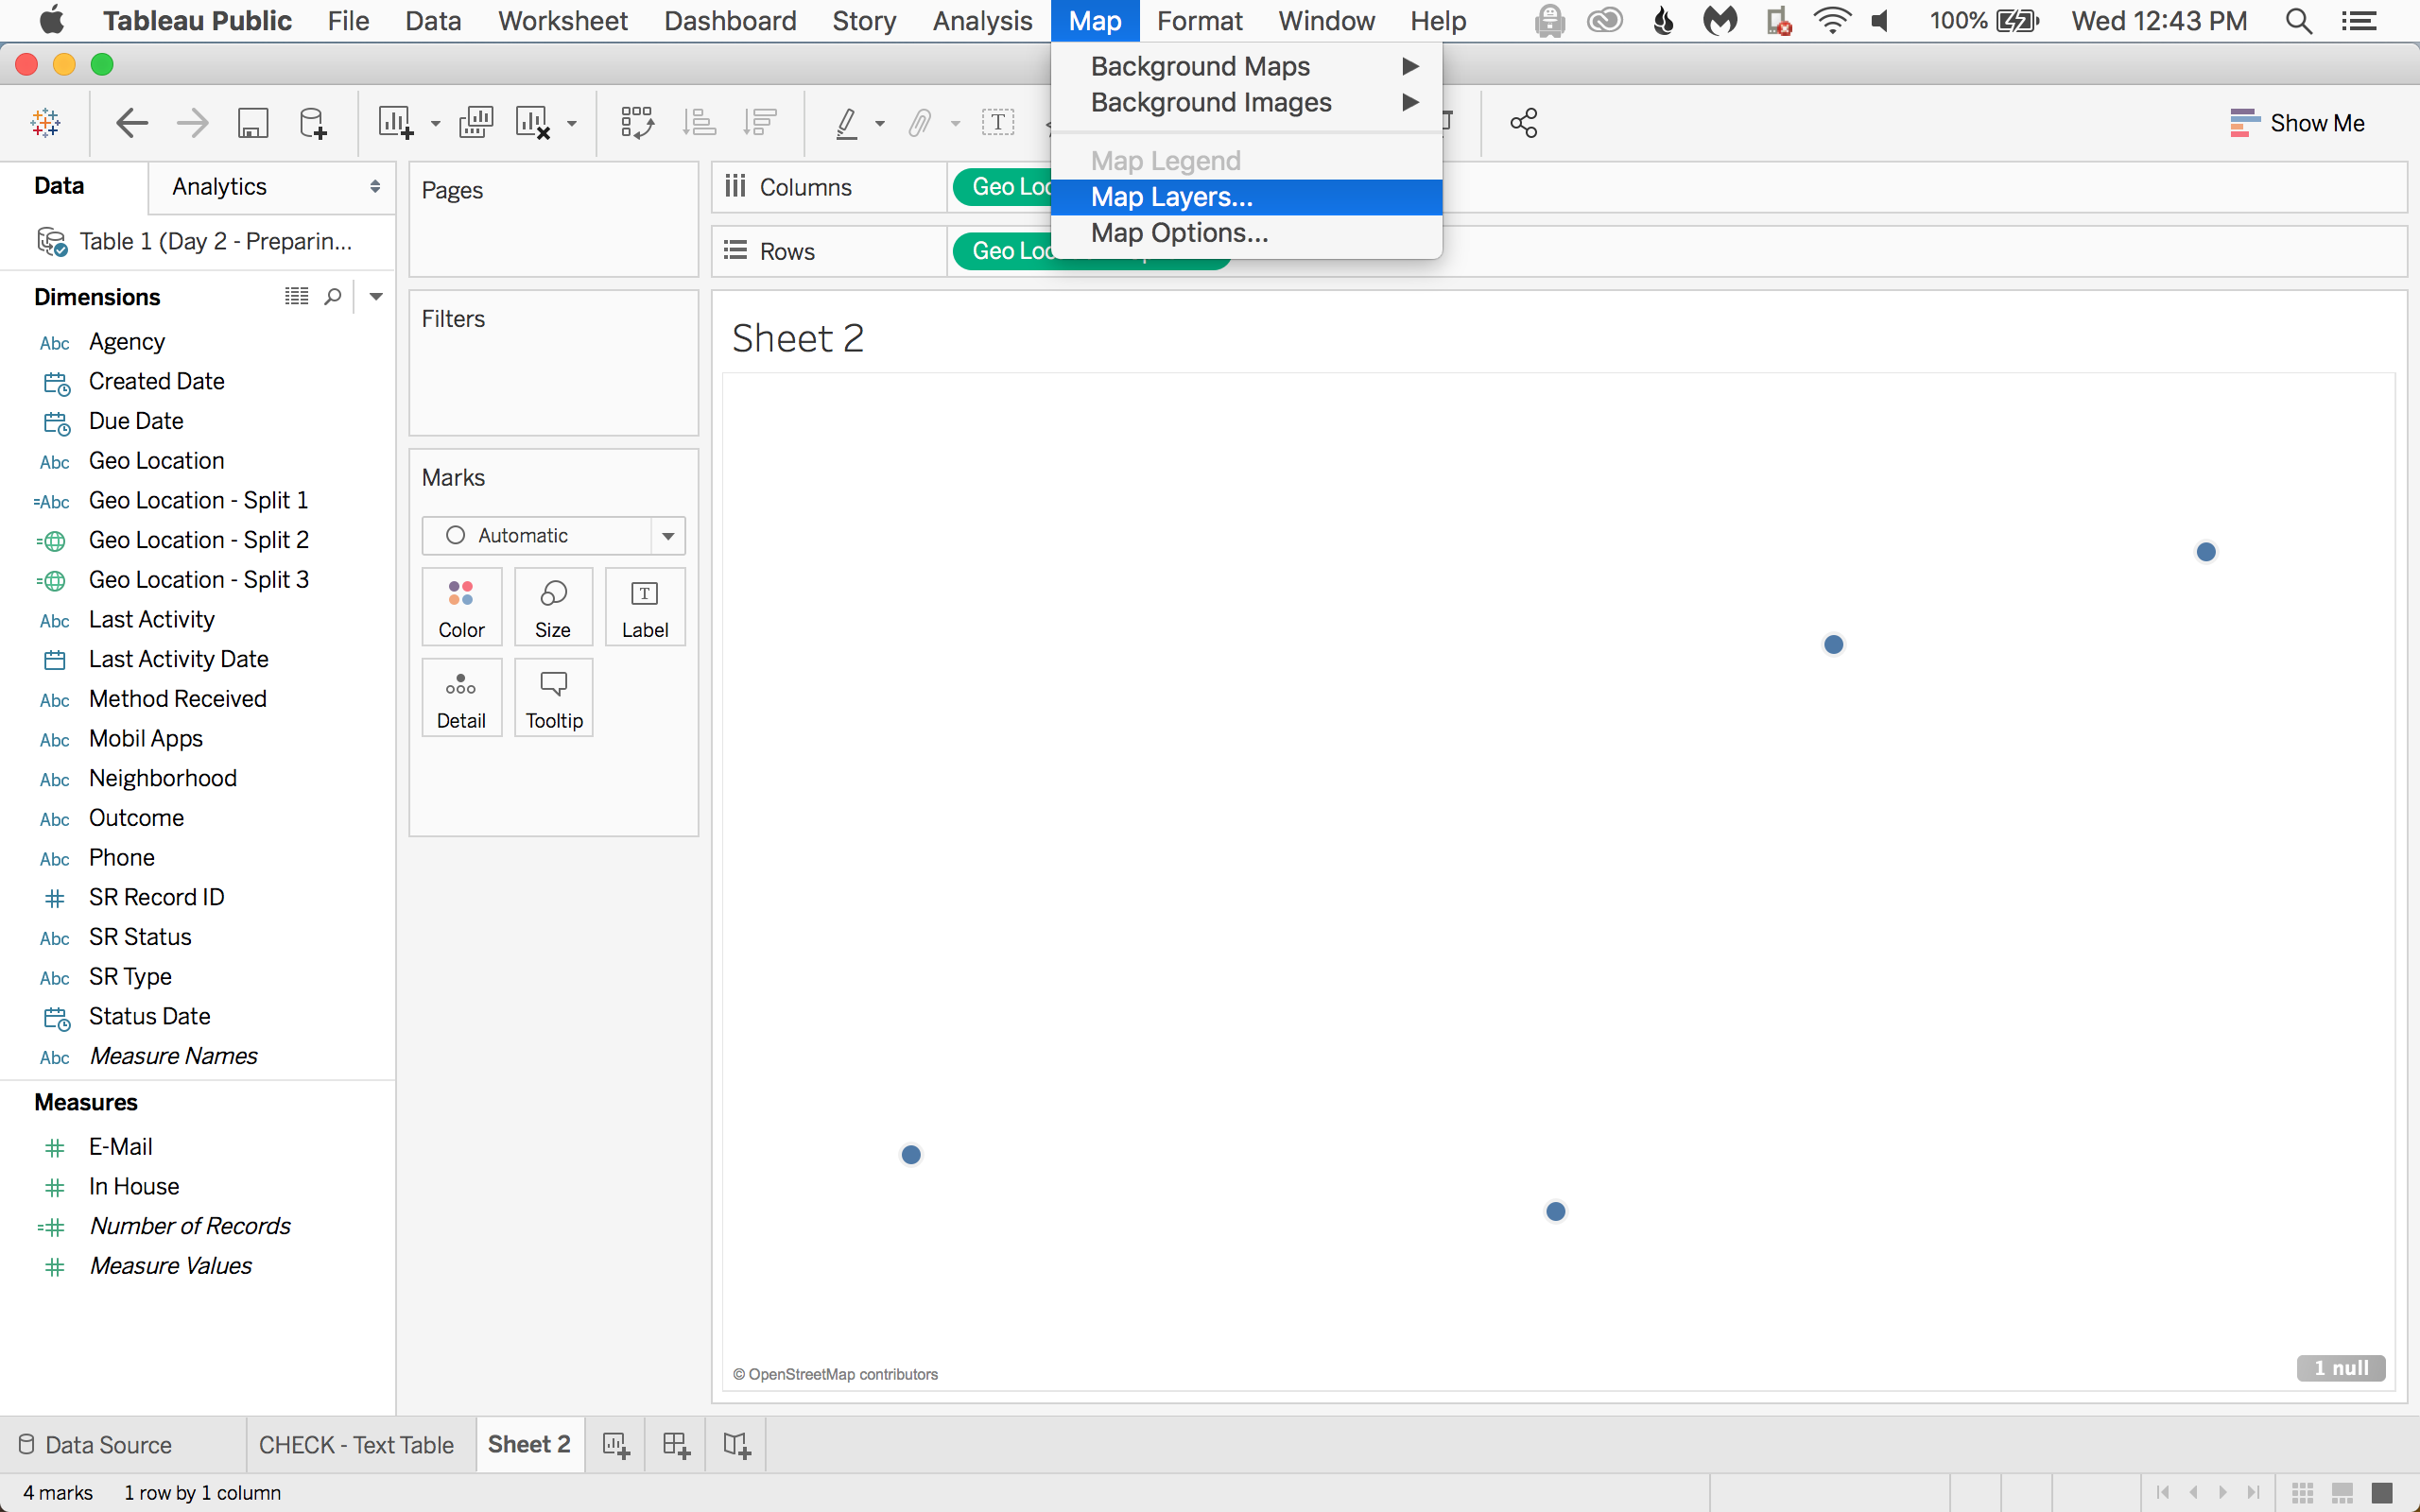View data list icon beside Dimensions
Screen dimensions: 2420x1512
(x=296, y=297)
